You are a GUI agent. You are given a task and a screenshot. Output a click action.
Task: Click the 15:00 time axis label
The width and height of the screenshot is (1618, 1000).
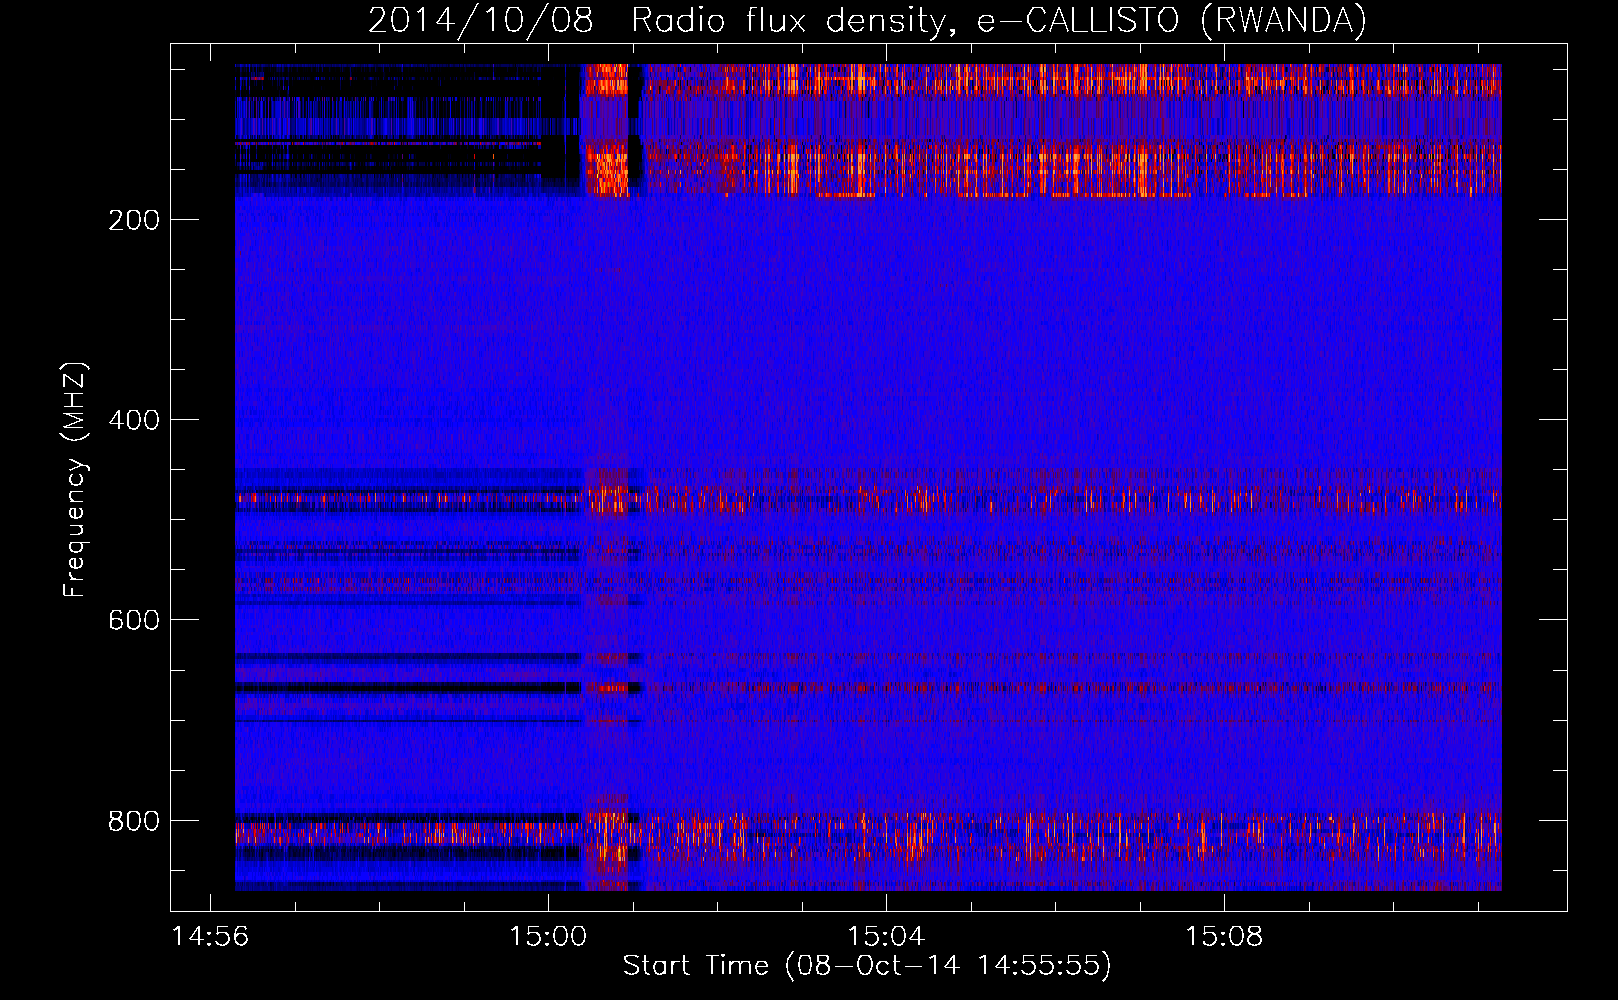[548, 937]
